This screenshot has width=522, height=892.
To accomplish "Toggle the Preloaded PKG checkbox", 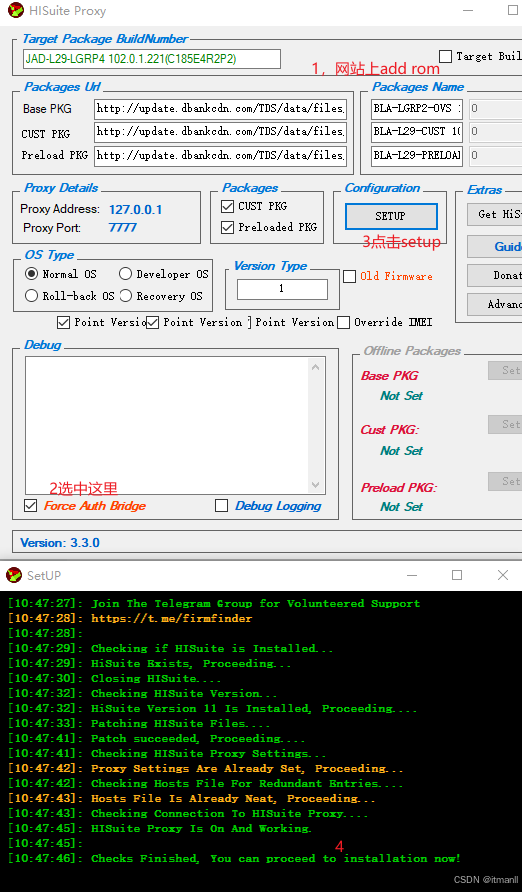I will point(227,228).
